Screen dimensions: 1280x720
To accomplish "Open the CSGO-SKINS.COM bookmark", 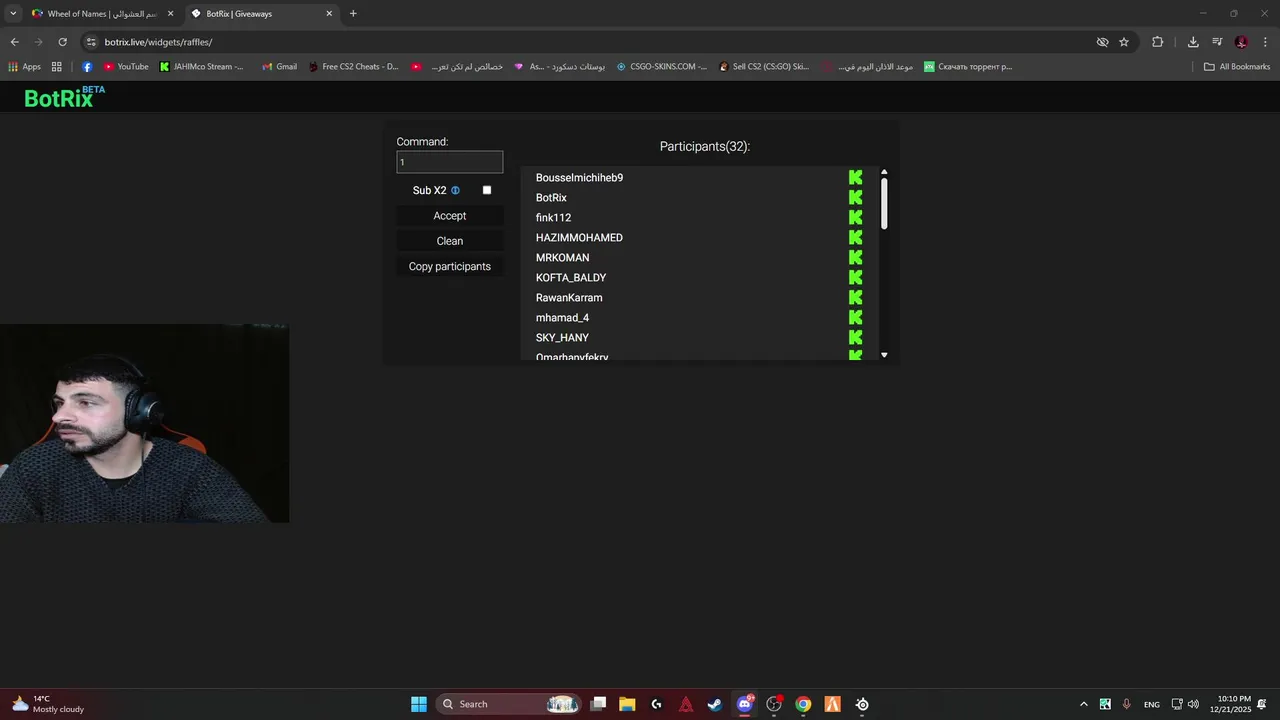I will click(661, 67).
